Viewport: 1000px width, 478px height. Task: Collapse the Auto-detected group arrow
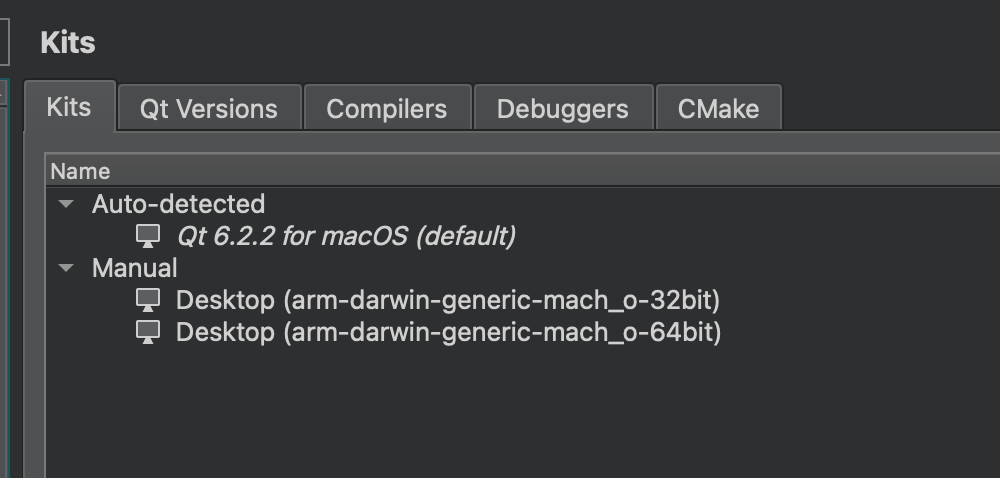coord(66,204)
